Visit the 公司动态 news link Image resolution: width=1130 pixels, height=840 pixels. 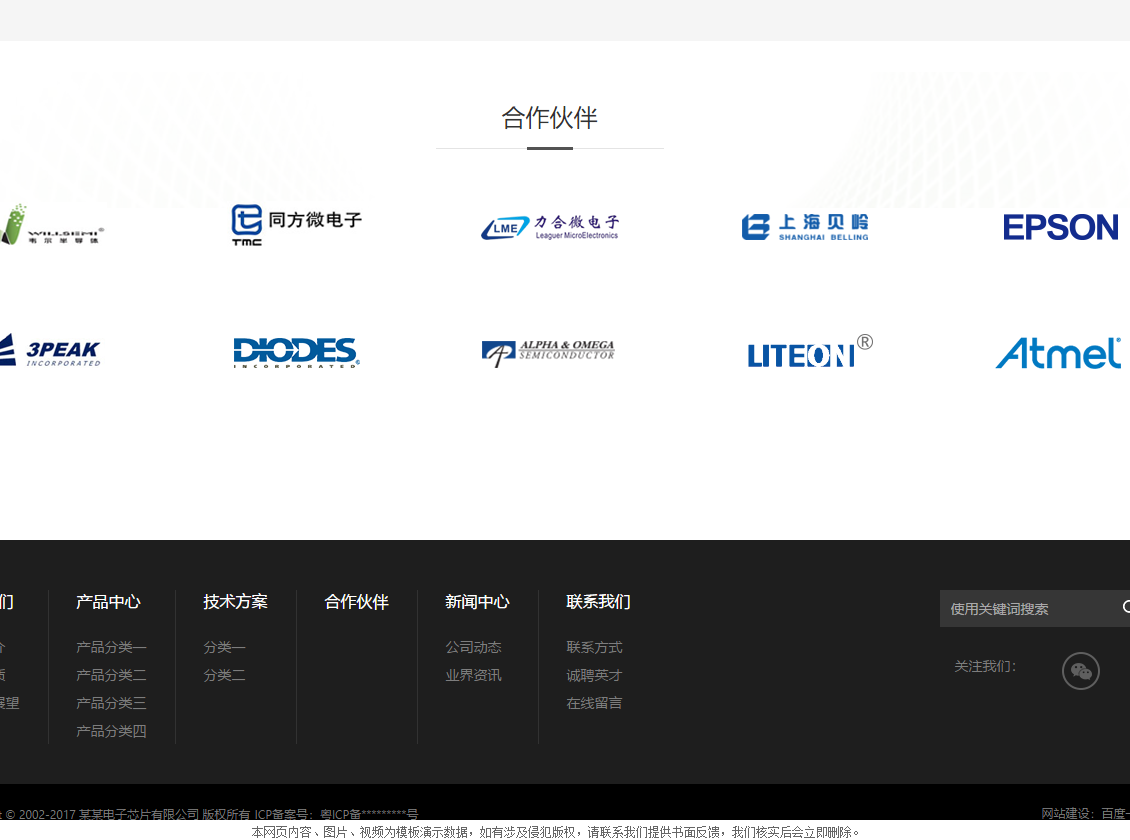tap(473, 647)
